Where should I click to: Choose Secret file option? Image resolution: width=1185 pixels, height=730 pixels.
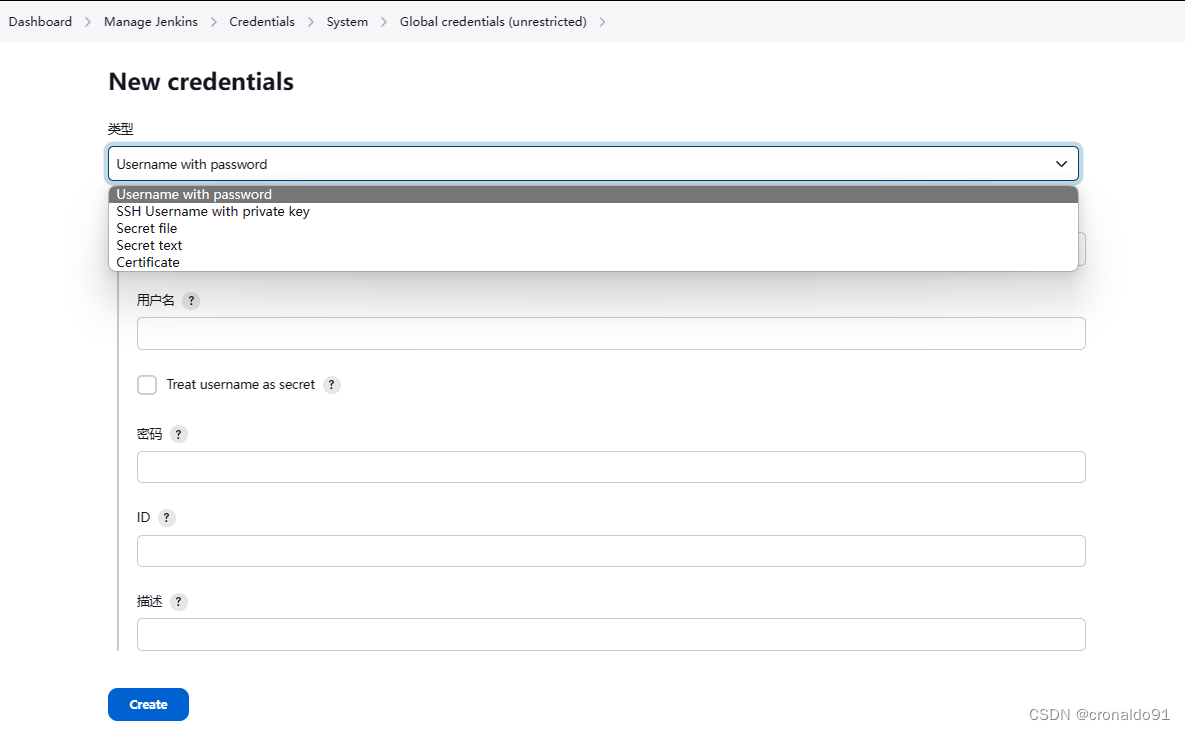pyautogui.click(x=593, y=228)
